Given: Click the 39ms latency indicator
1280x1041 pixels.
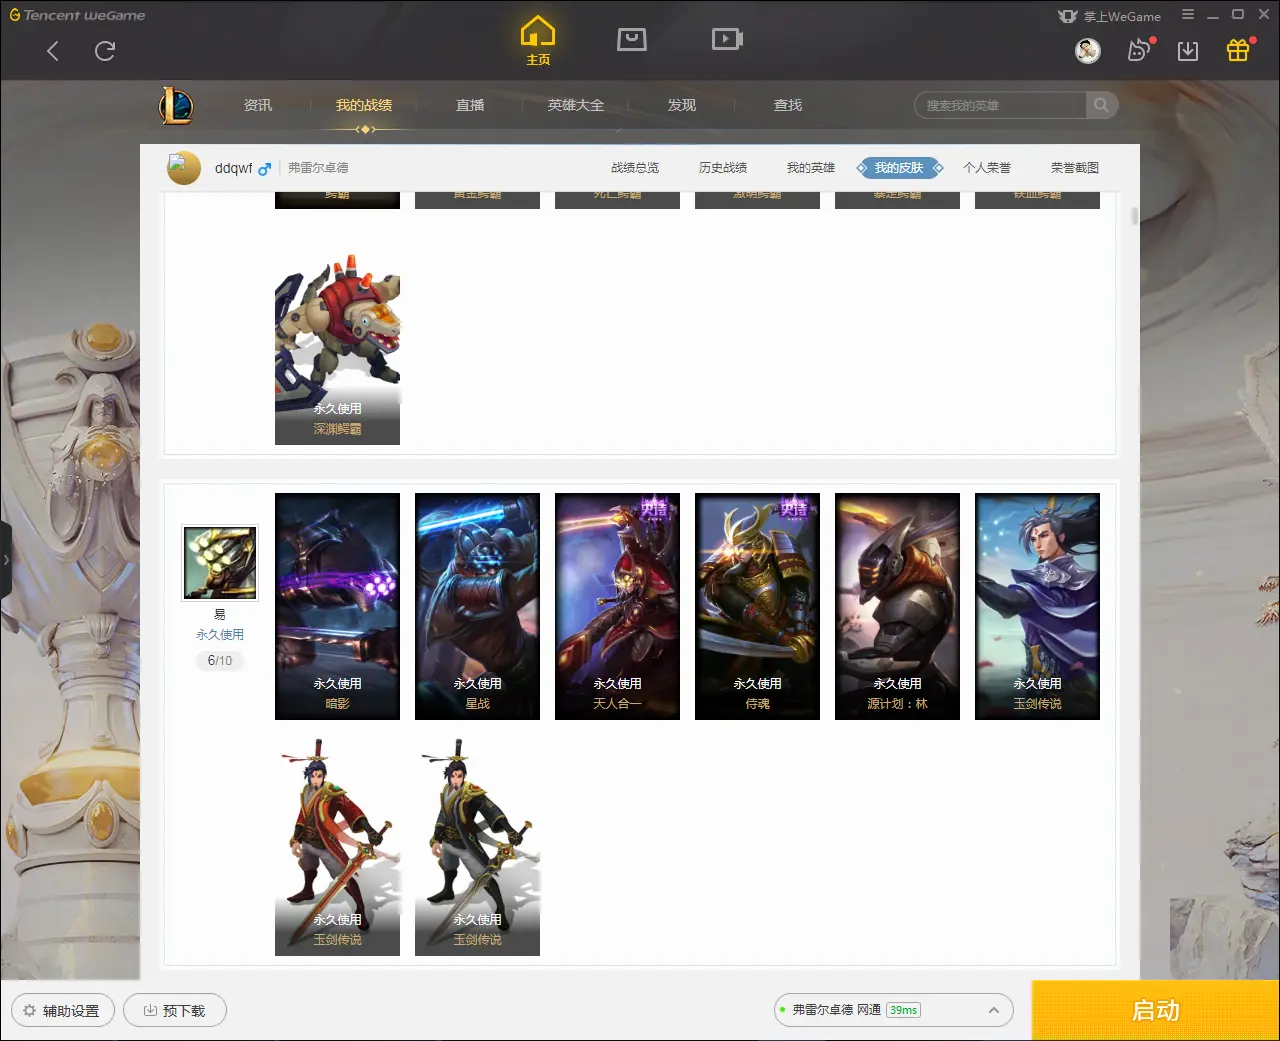Looking at the screenshot, I should pos(903,1010).
